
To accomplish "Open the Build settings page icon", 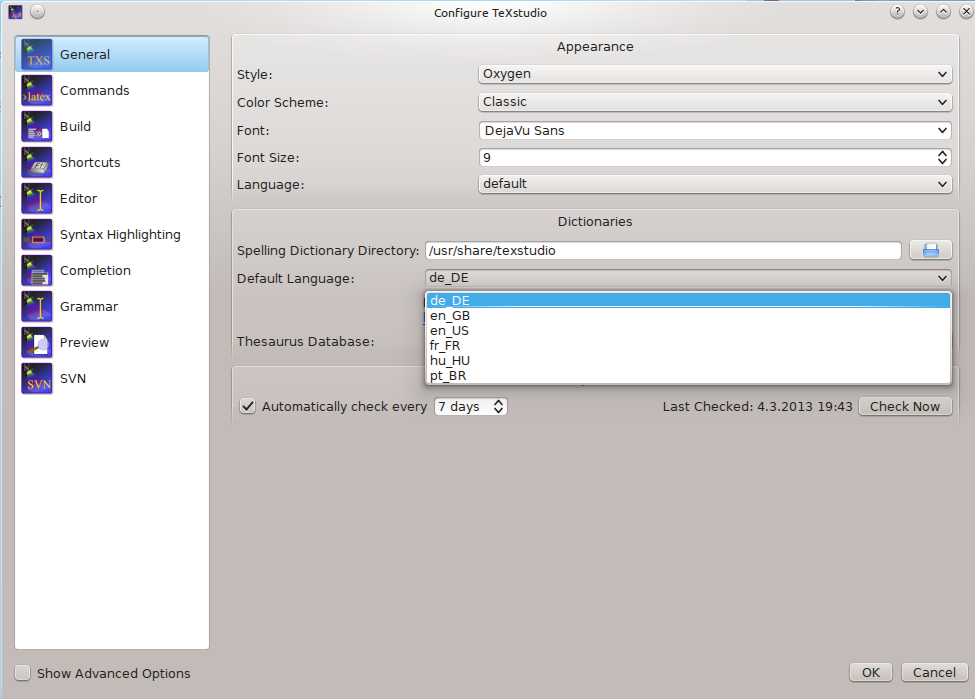I will (36, 126).
